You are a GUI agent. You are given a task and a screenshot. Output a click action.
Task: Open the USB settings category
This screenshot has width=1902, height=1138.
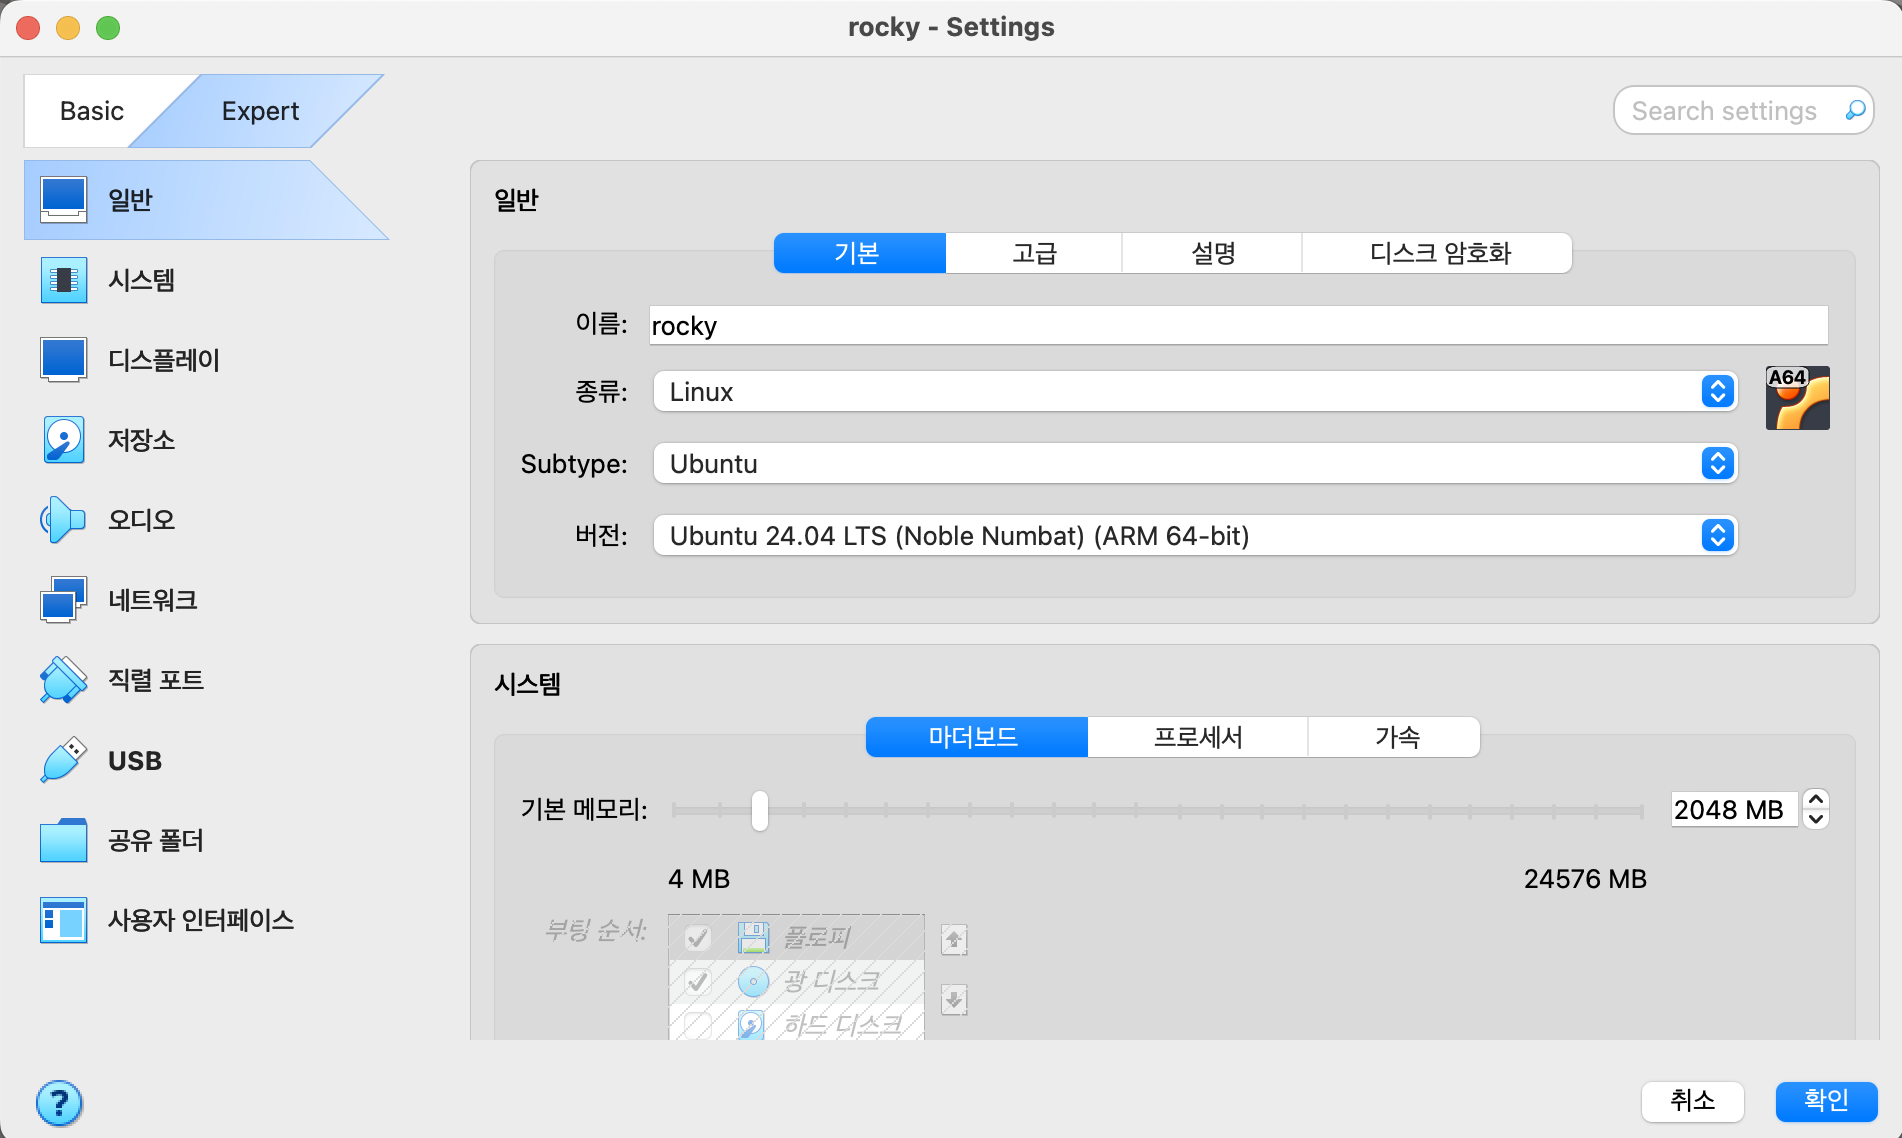(206, 760)
